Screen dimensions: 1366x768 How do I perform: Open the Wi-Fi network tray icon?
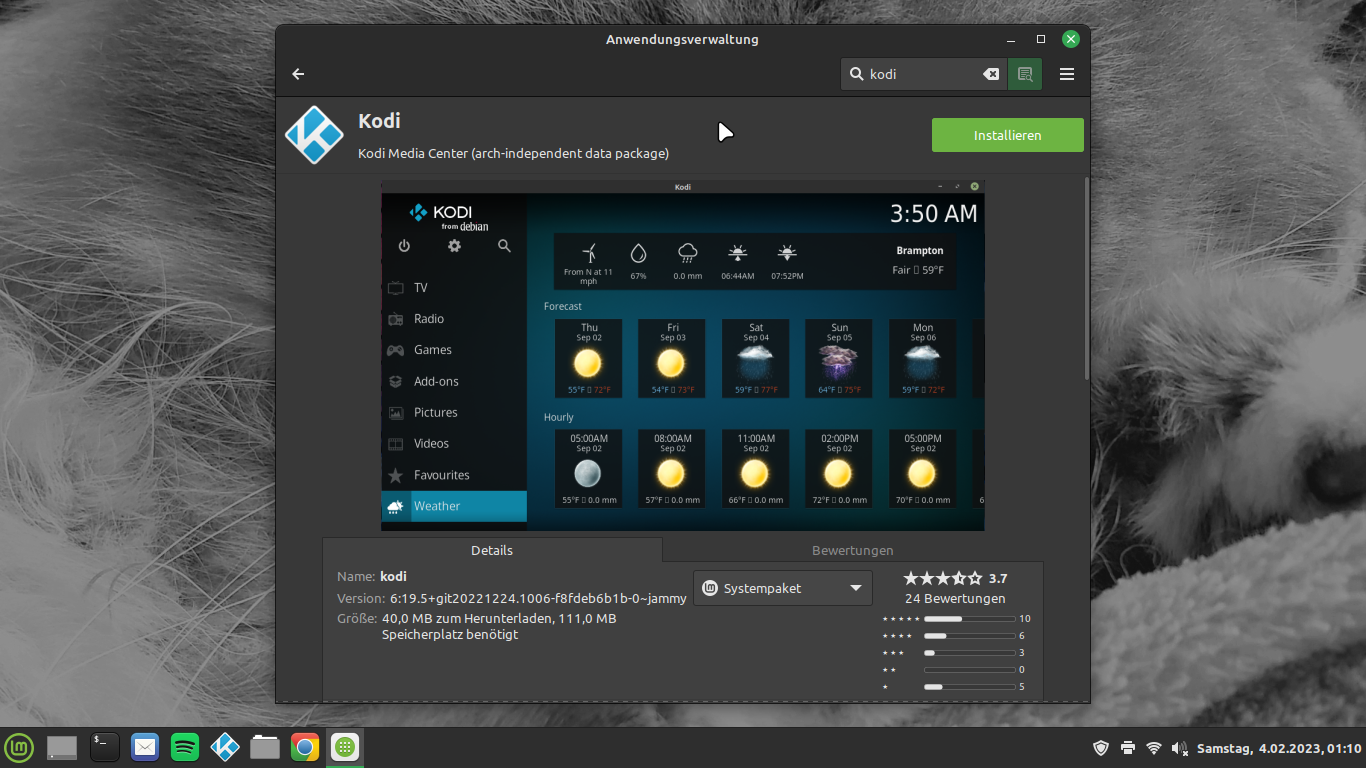click(x=1154, y=748)
